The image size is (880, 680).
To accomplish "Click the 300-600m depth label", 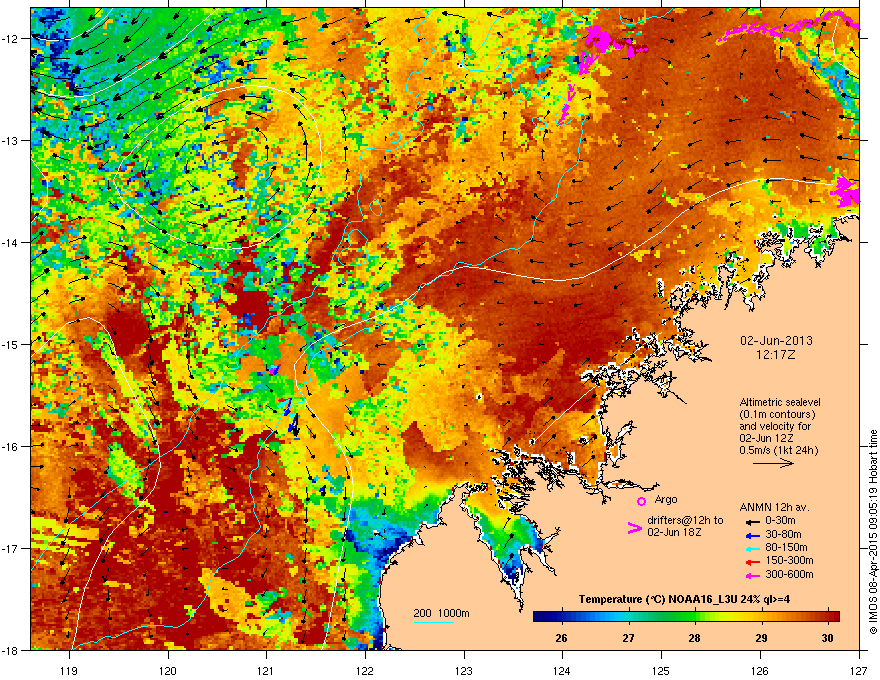I will click(789, 575).
